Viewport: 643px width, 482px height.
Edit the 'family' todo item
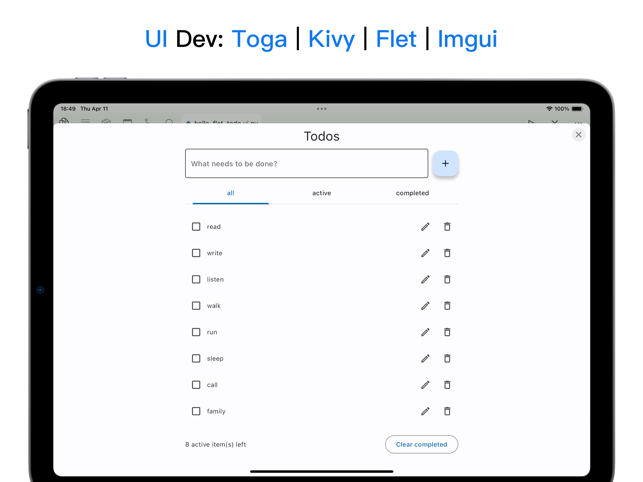(x=425, y=411)
